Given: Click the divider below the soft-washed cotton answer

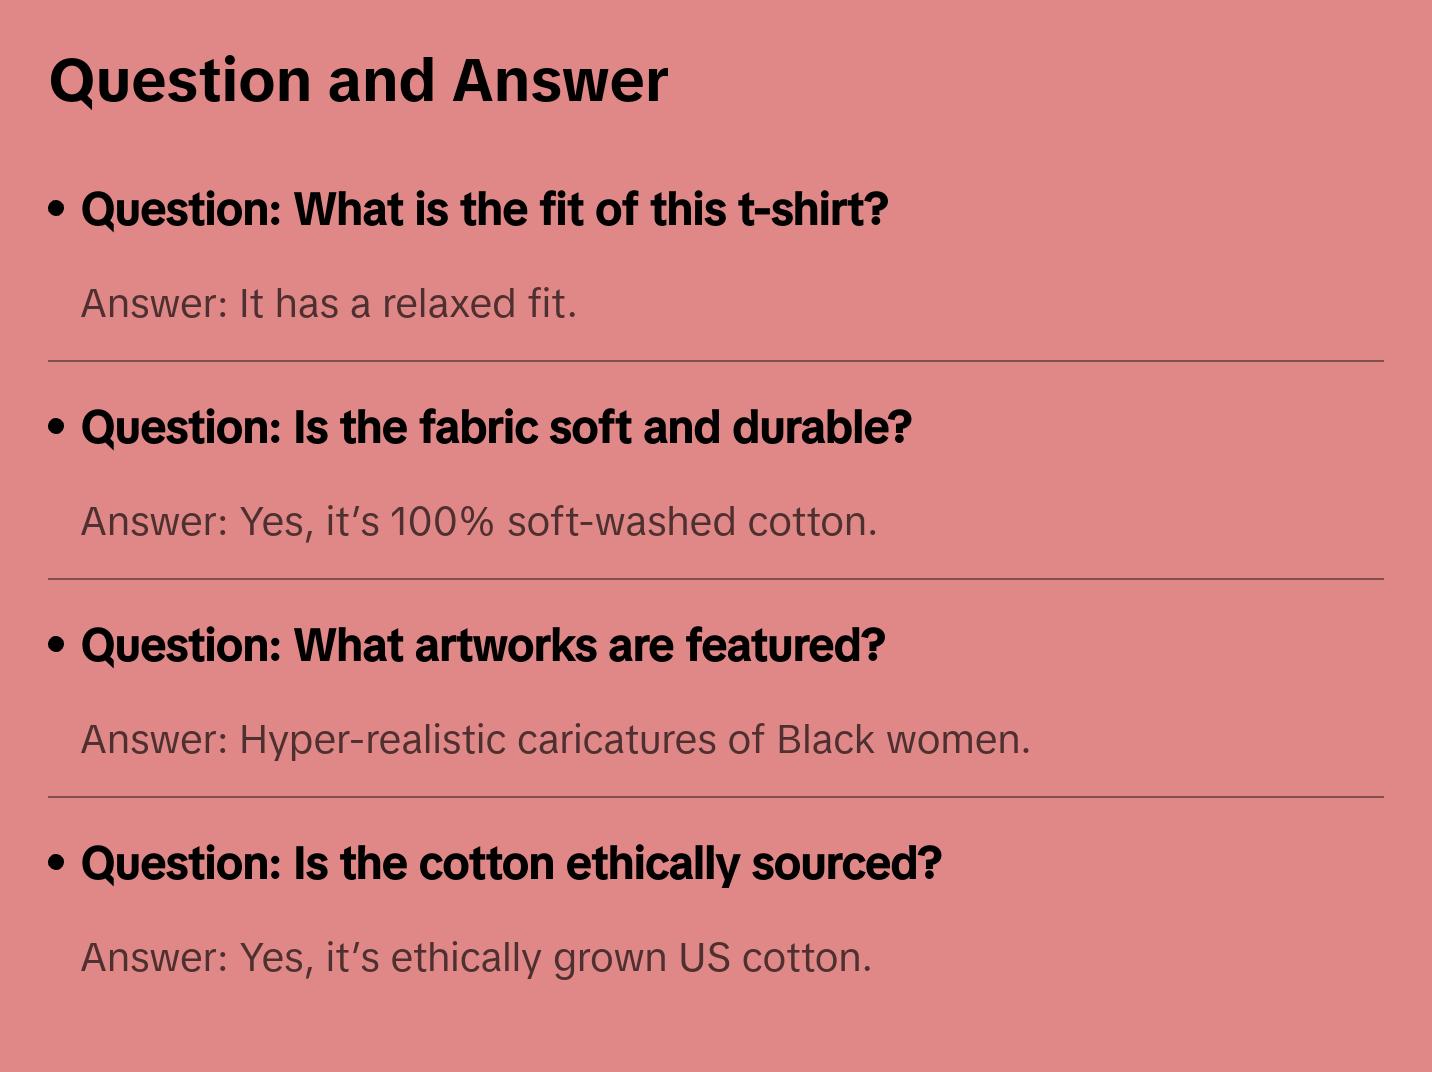Looking at the screenshot, I should [x=716, y=579].
